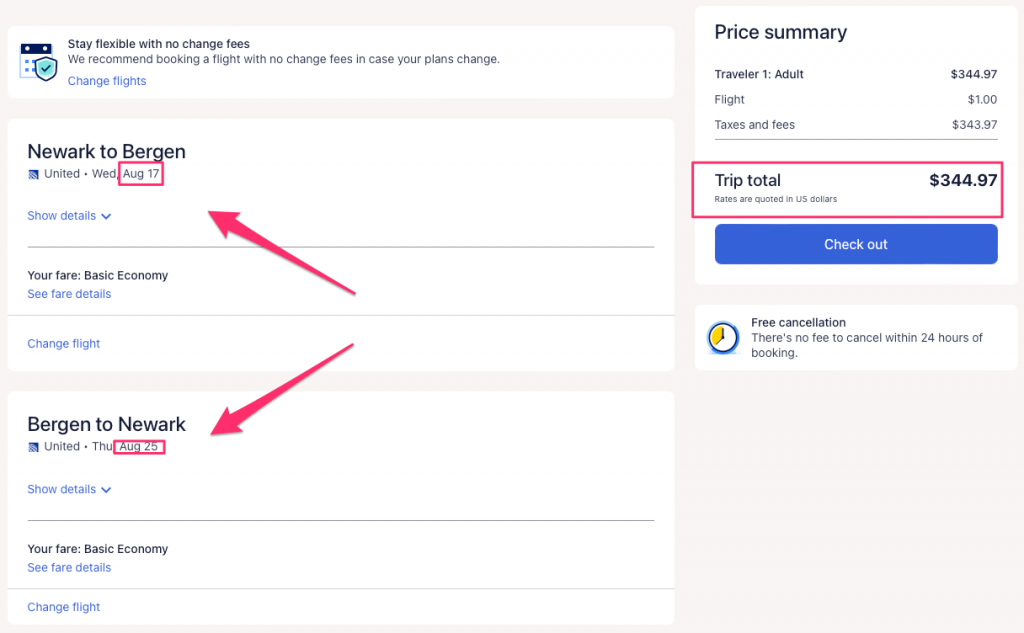The height and width of the screenshot is (633, 1024).
Task: Click chevron arrow next to second Show details
Action: [107, 490]
